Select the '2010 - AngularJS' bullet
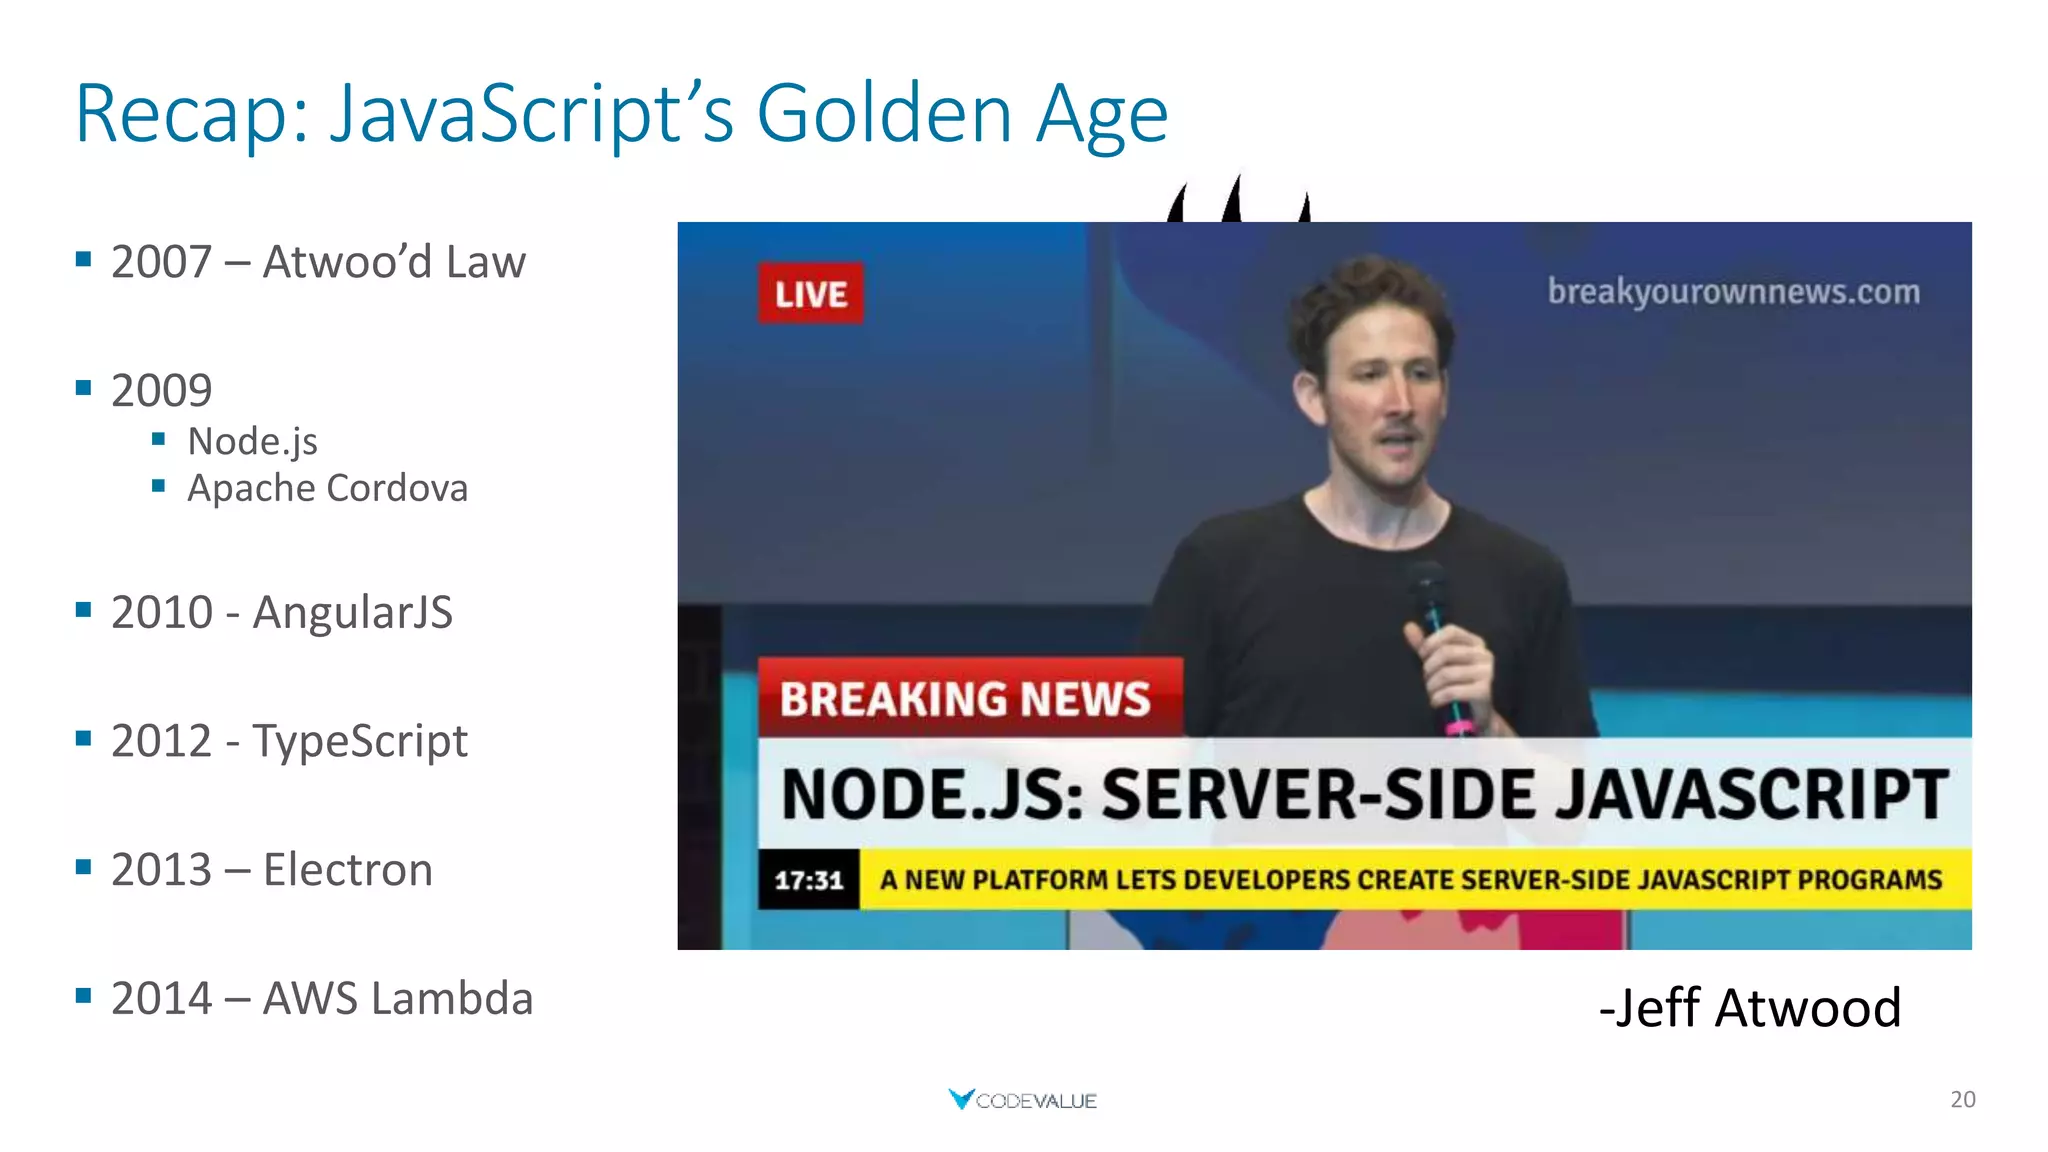The image size is (2048, 1152). click(x=281, y=612)
